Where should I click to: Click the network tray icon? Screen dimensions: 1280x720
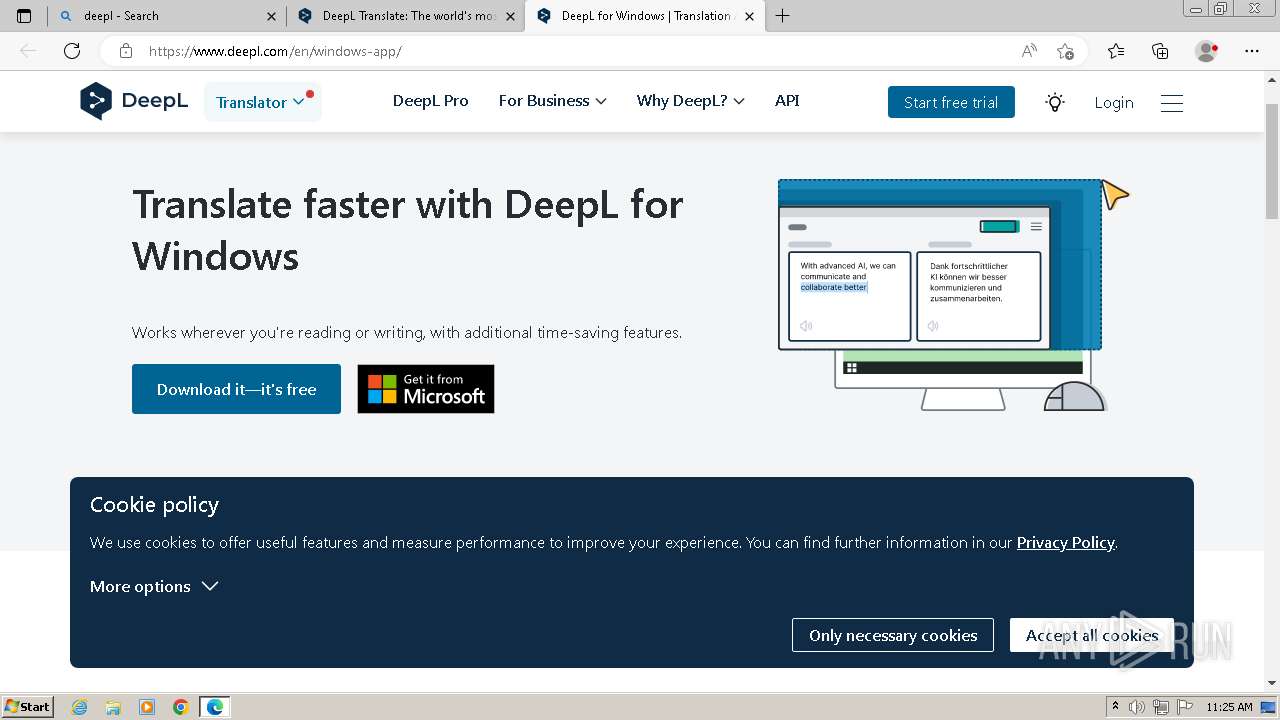coord(1160,707)
